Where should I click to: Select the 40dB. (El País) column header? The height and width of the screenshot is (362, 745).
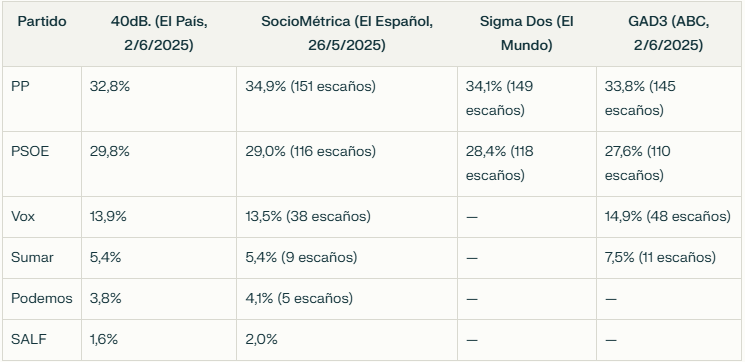pos(159,34)
